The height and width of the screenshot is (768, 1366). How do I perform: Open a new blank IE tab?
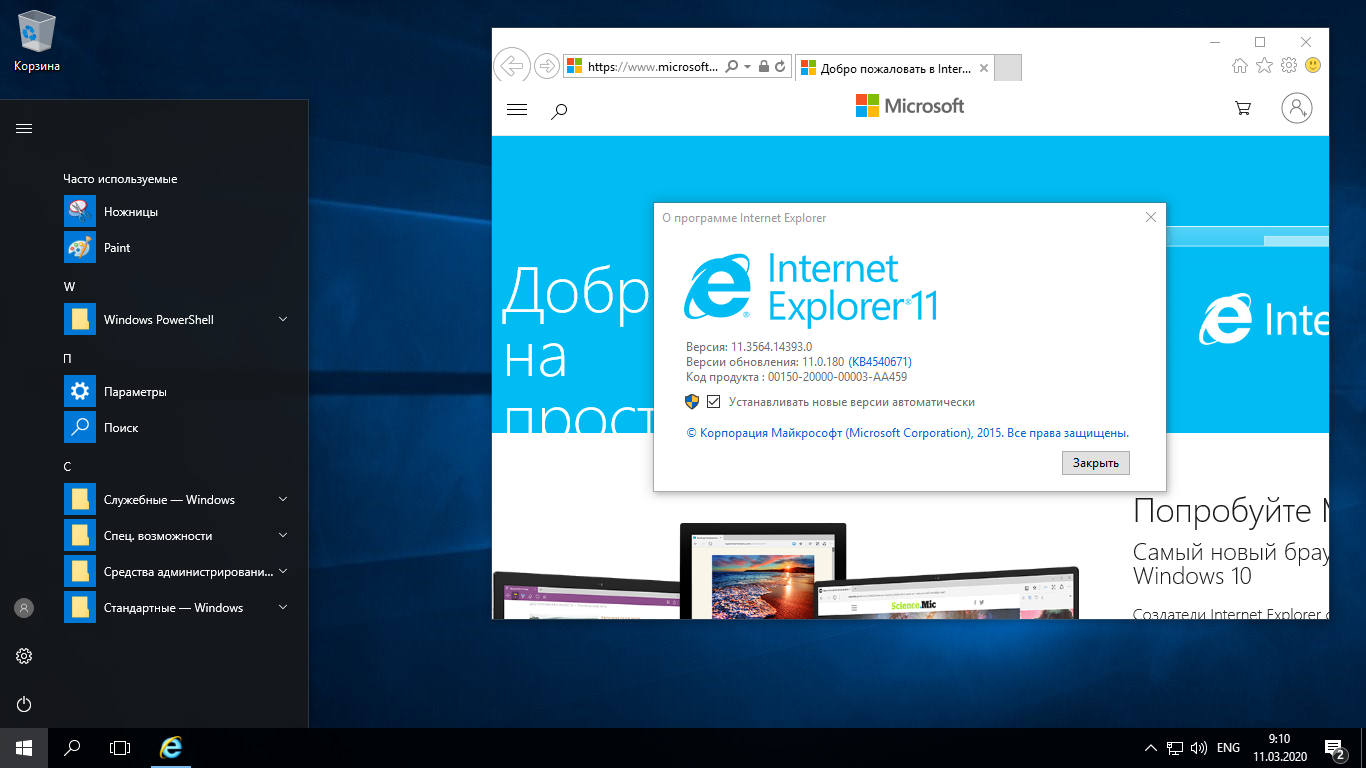[x=1008, y=69]
